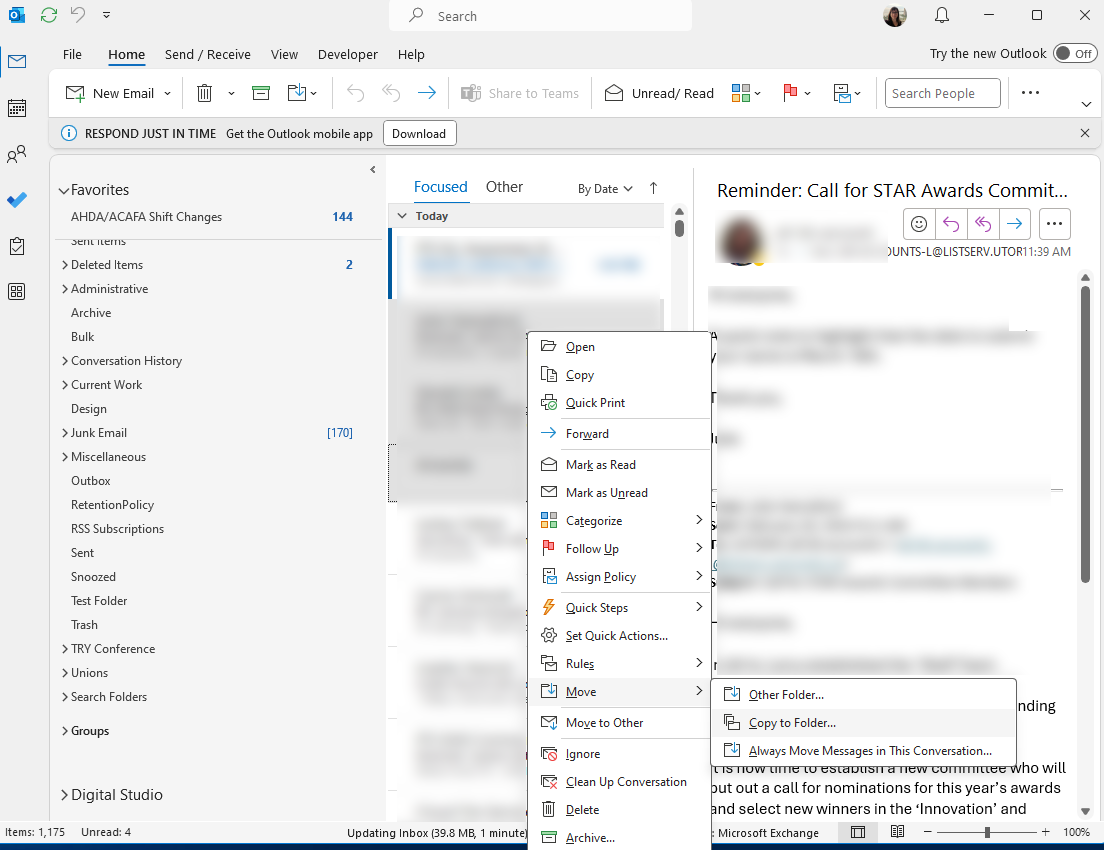1104x850 pixels.
Task: Switch to the Other inbox tab
Action: click(504, 187)
